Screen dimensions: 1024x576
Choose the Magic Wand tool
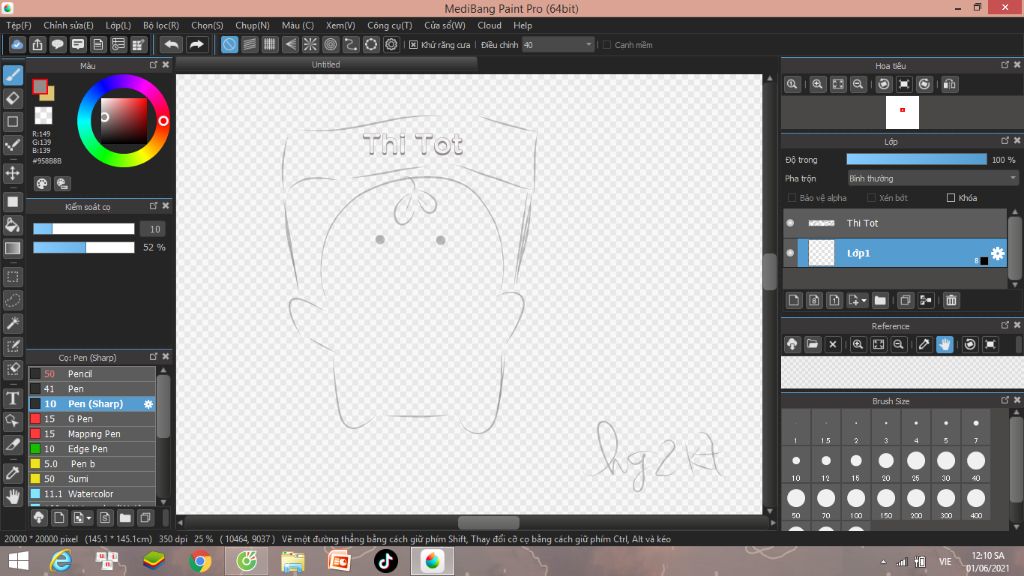(13, 323)
